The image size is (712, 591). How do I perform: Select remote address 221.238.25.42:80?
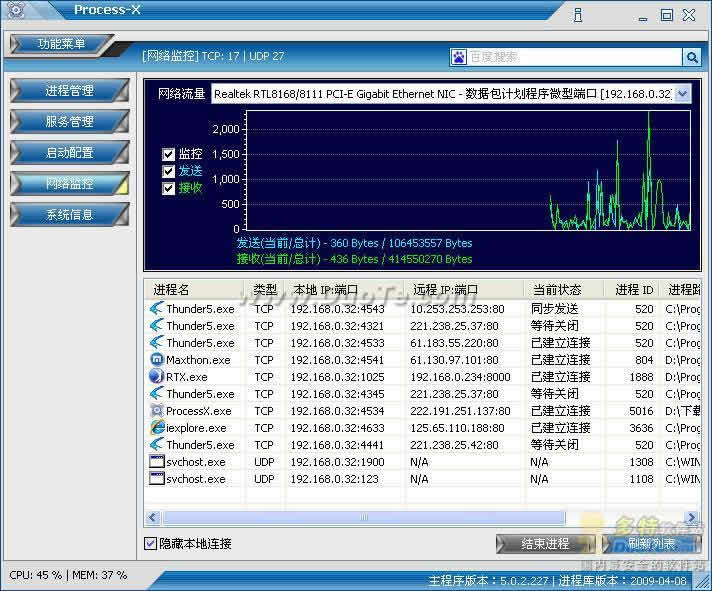point(454,445)
